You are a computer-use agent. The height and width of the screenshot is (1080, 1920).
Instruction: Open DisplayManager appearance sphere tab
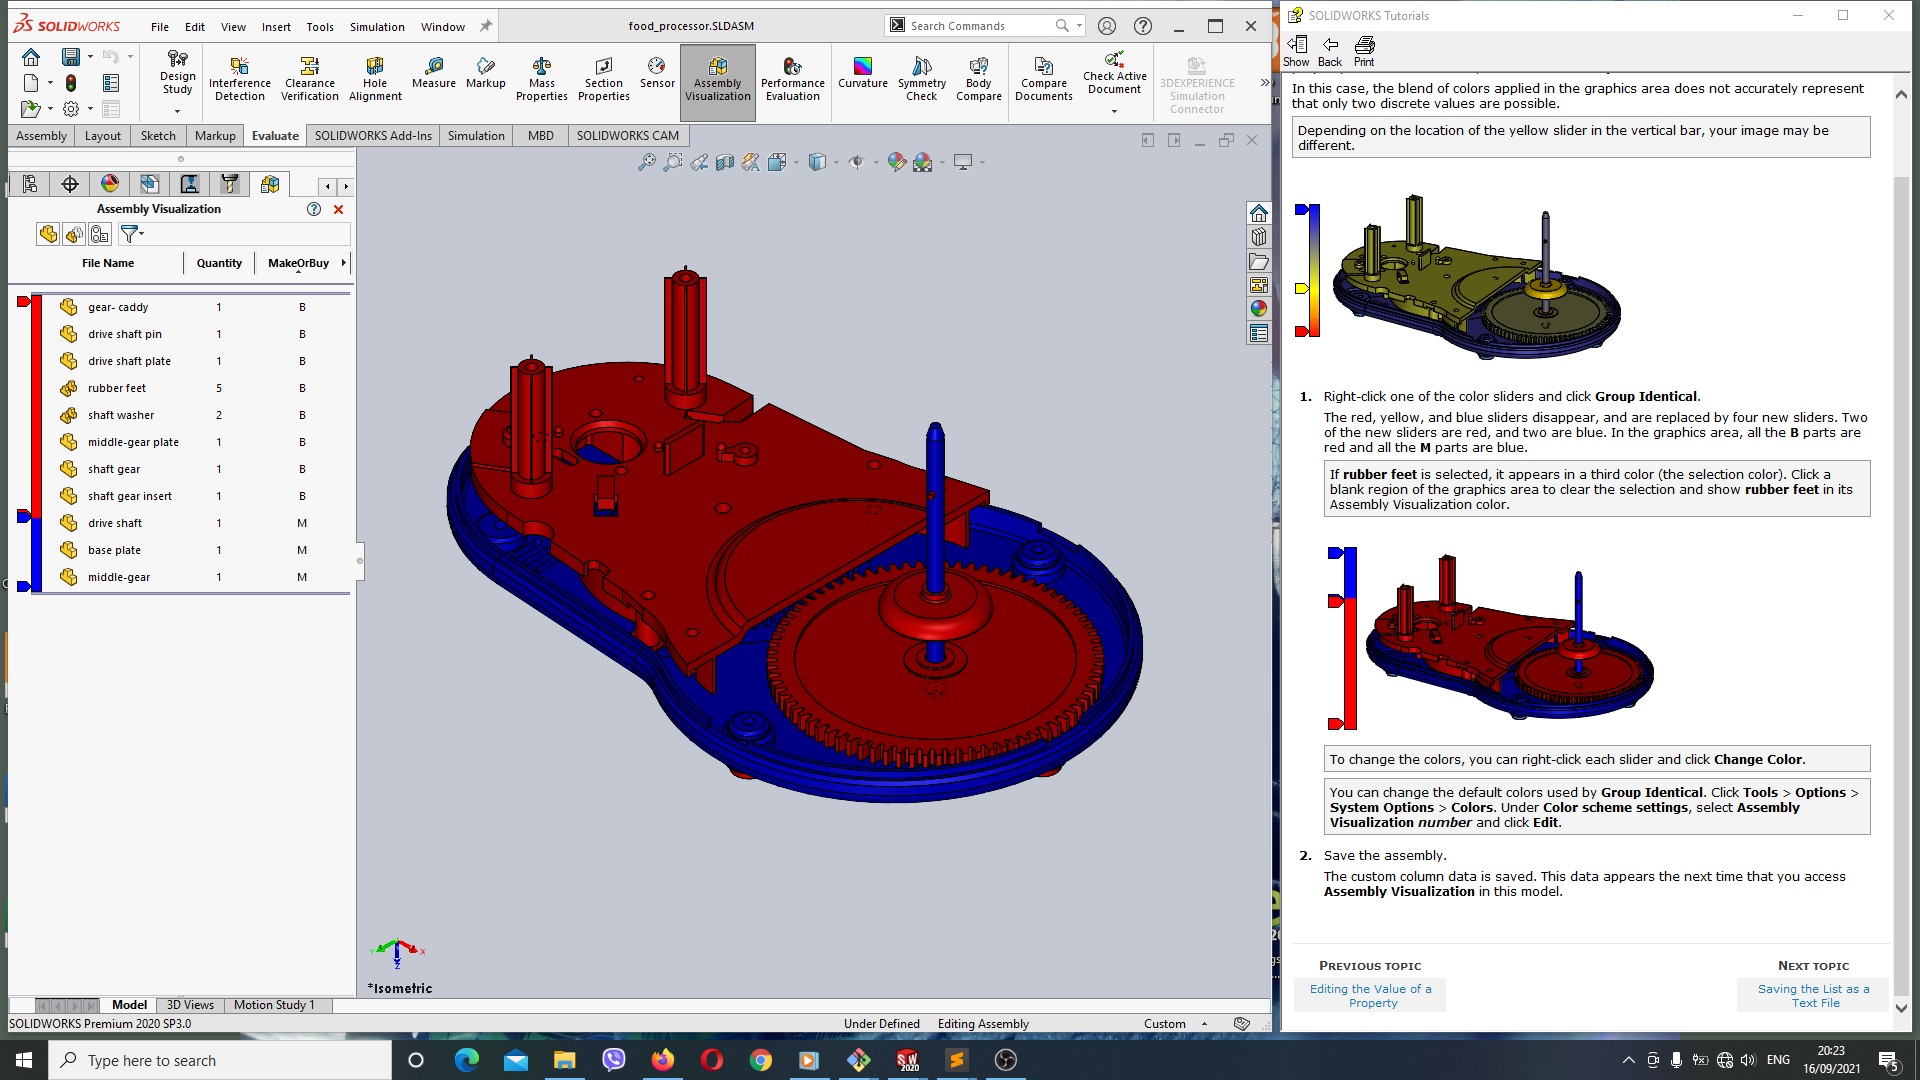(x=110, y=184)
